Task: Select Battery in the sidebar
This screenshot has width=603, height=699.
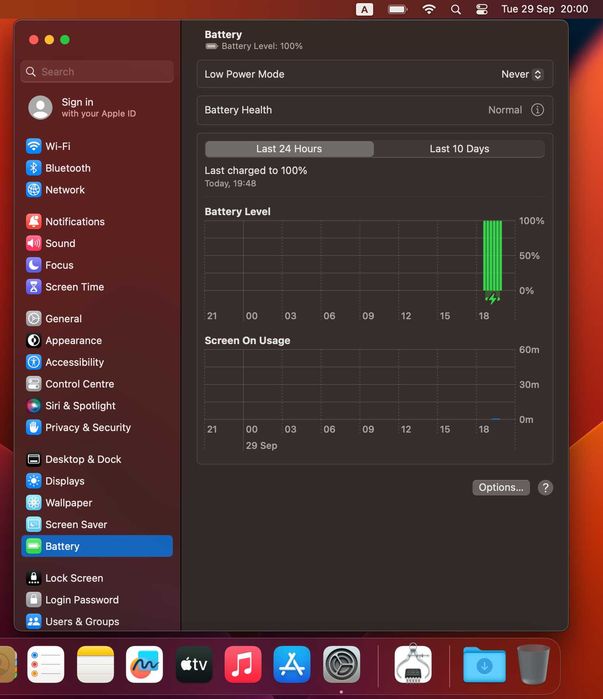Action: [x=97, y=546]
